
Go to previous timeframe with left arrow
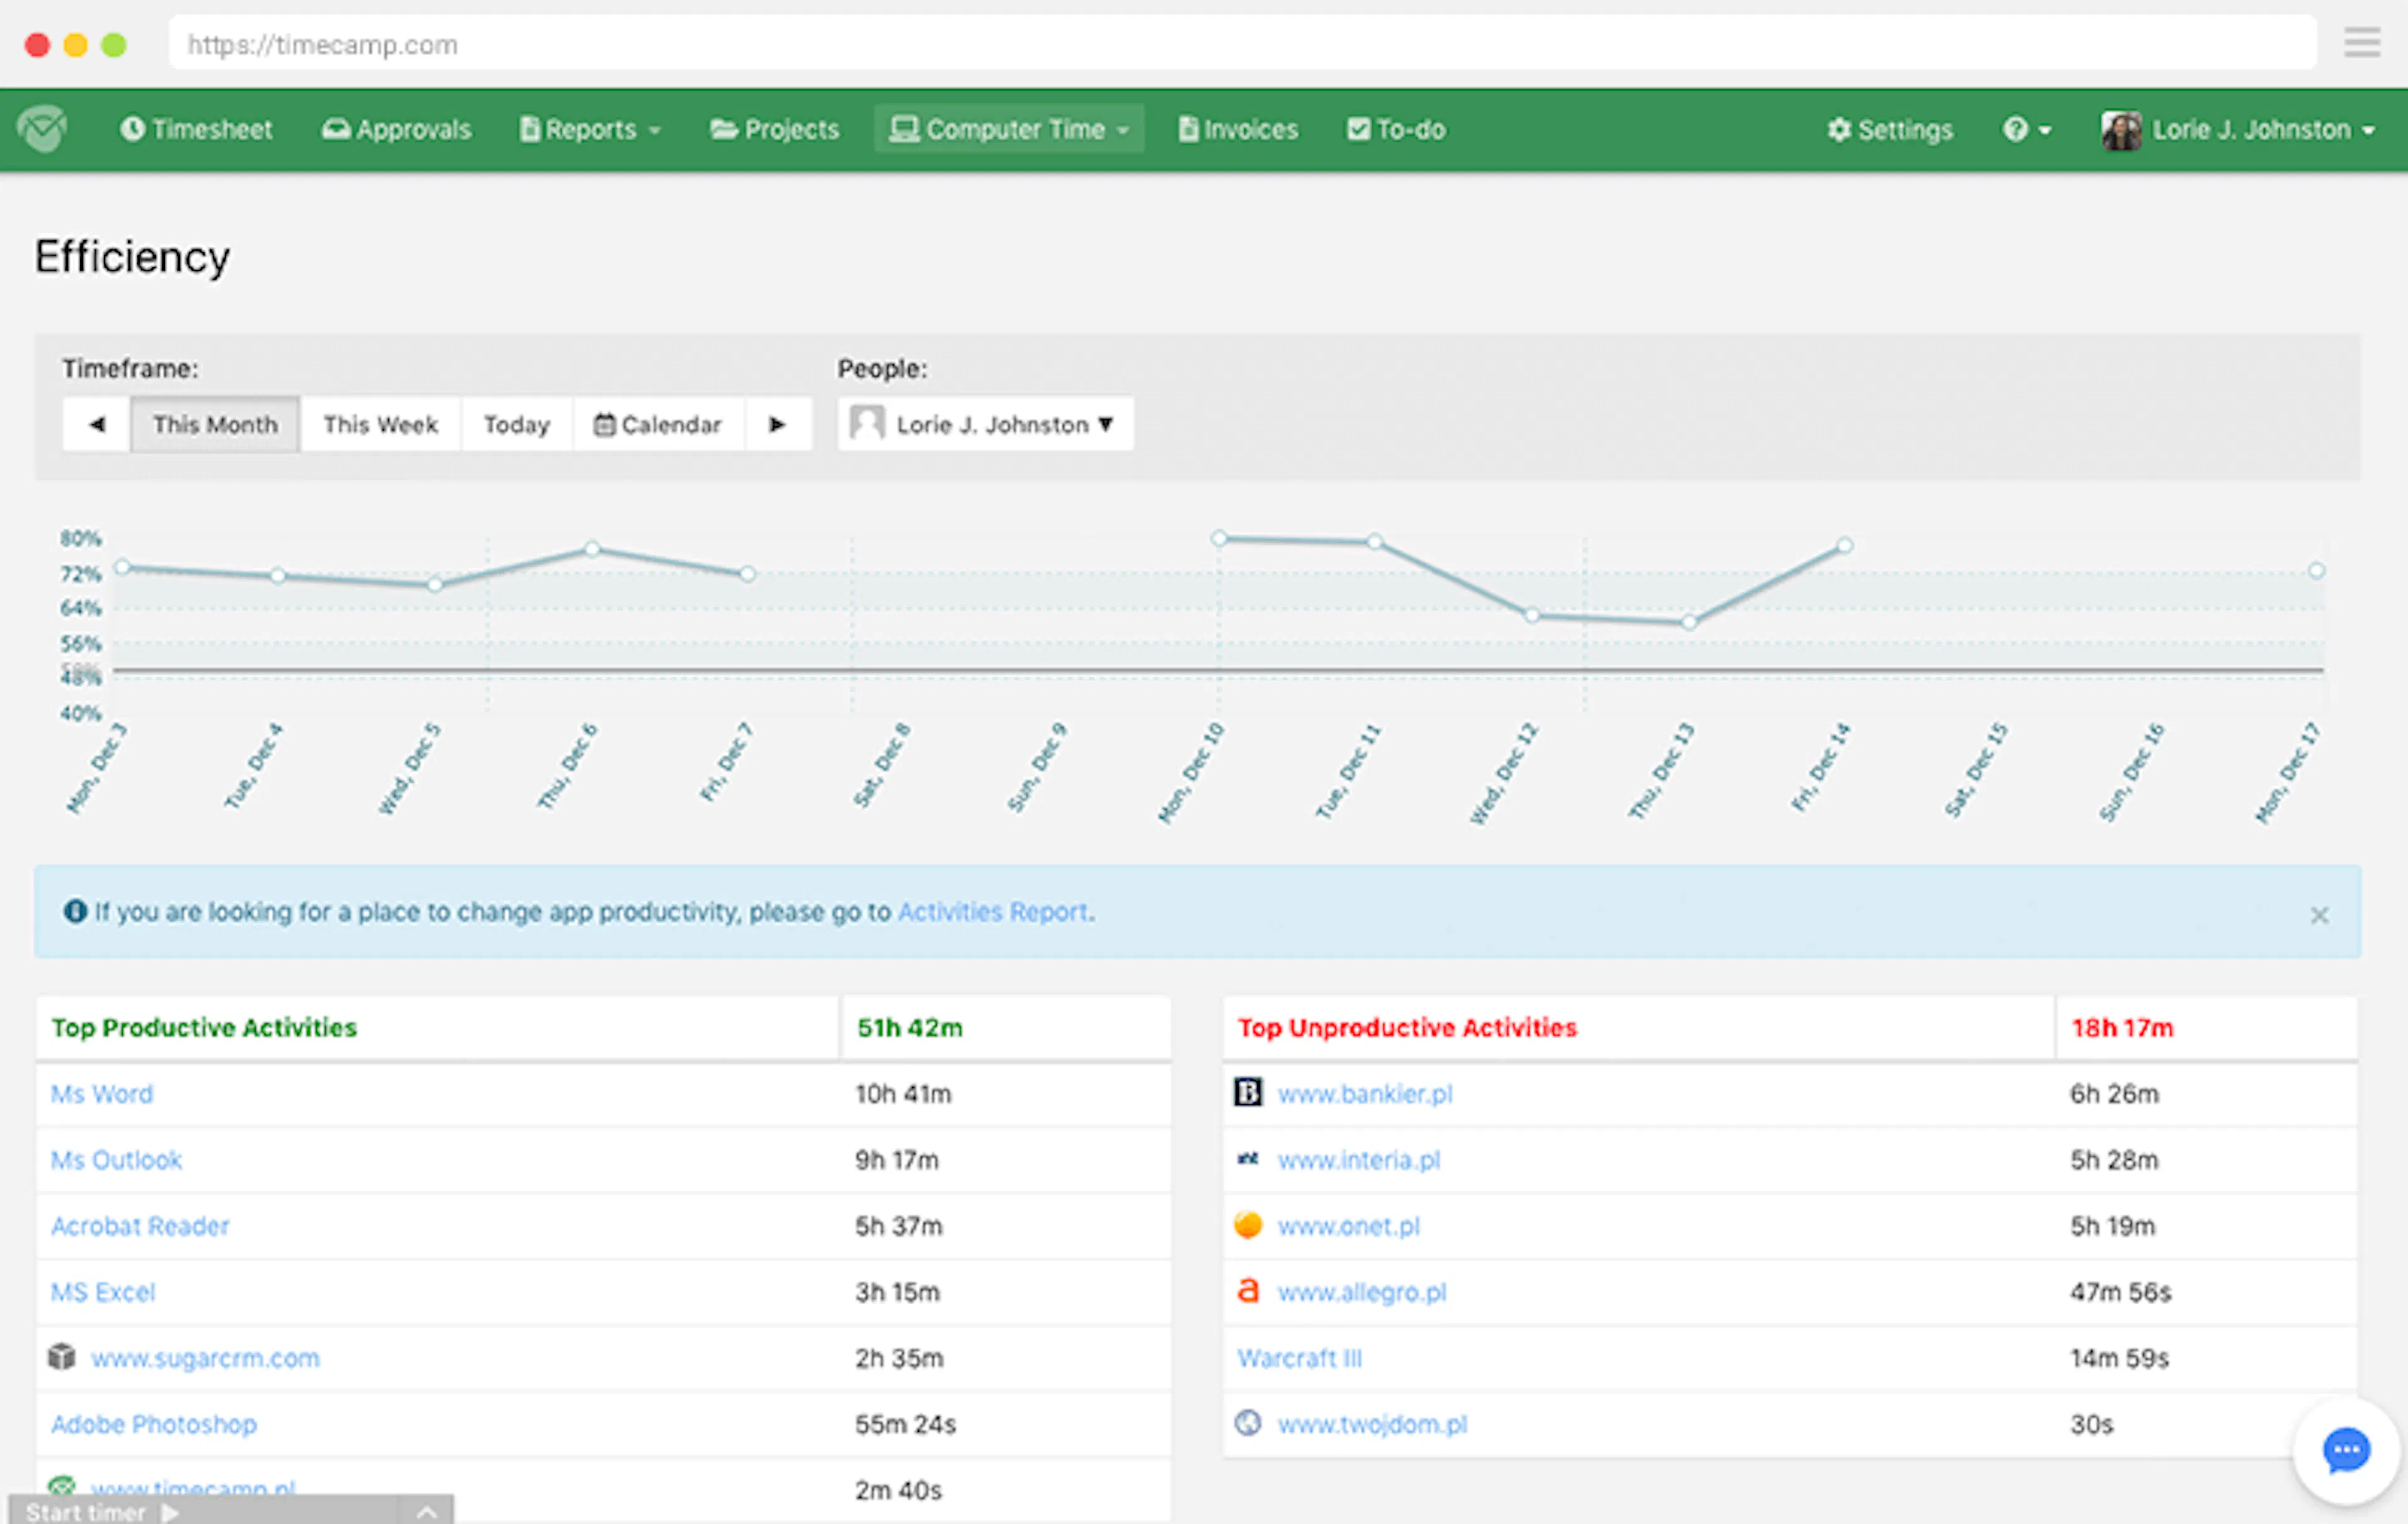(97, 424)
